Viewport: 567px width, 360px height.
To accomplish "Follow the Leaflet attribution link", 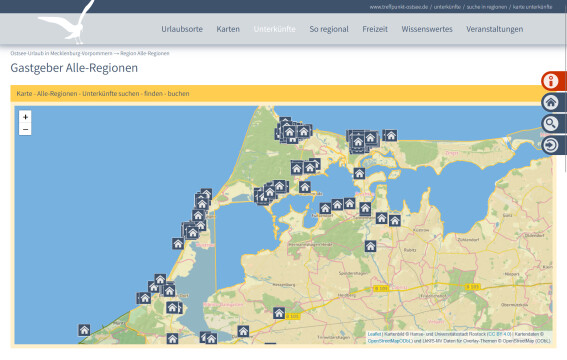I will pyautogui.click(x=374, y=334).
